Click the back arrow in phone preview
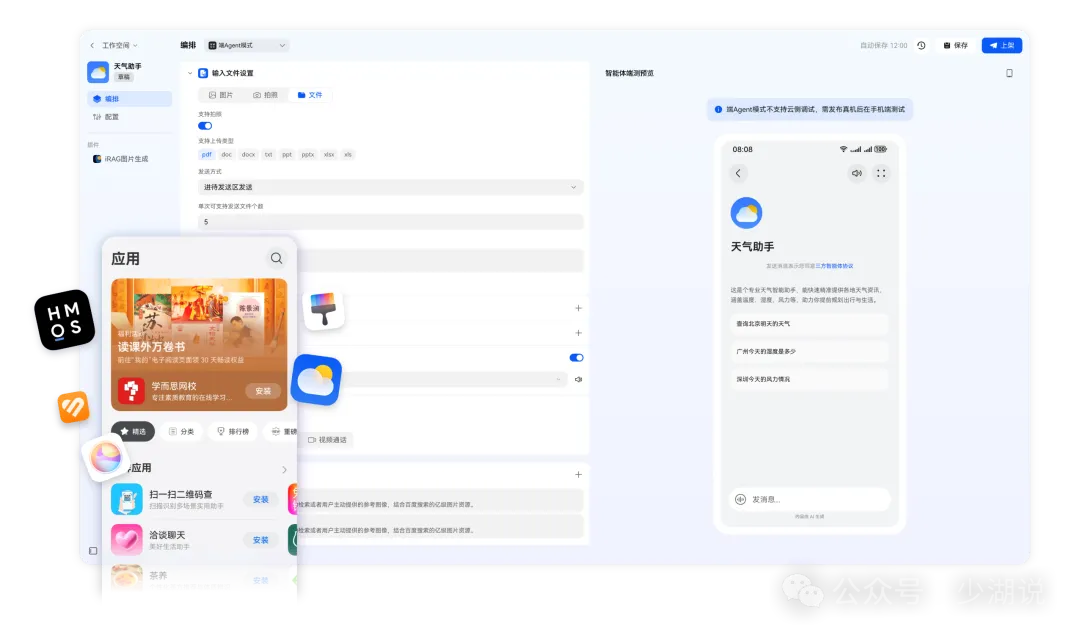This screenshot has width=1080, height=635. point(738,174)
